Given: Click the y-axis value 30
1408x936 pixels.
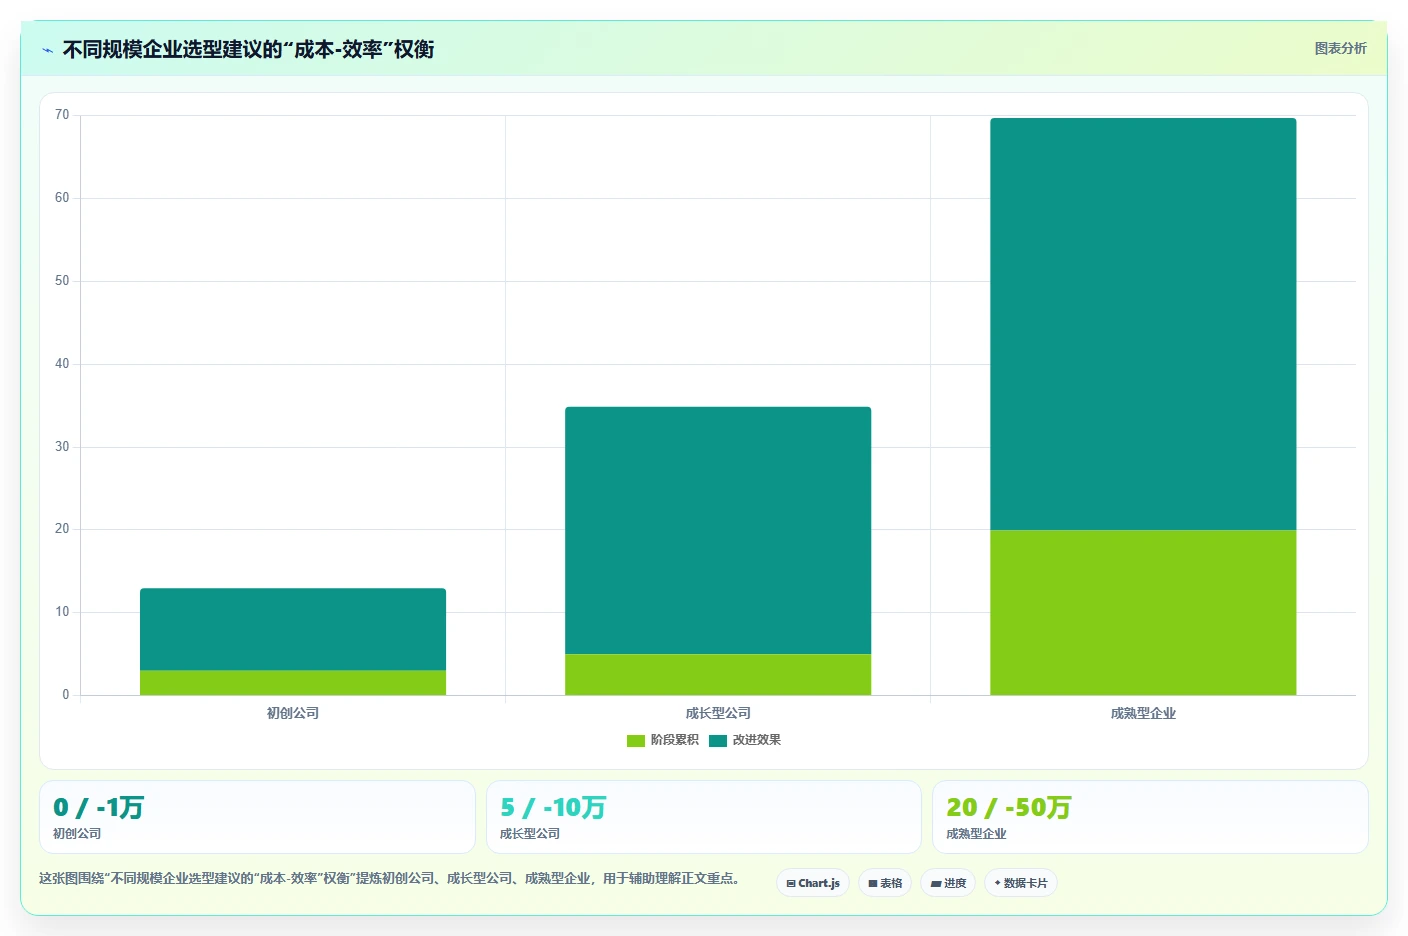Looking at the screenshot, I should 62,447.
